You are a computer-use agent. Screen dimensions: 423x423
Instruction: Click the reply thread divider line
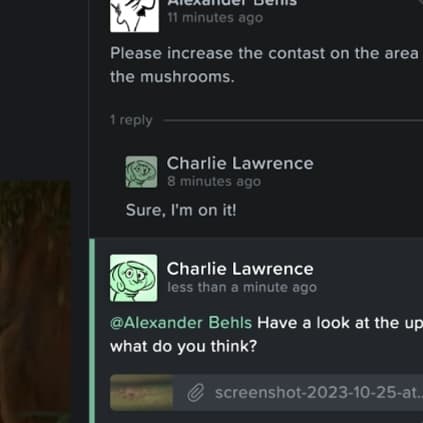pyautogui.click(x=293, y=120)
